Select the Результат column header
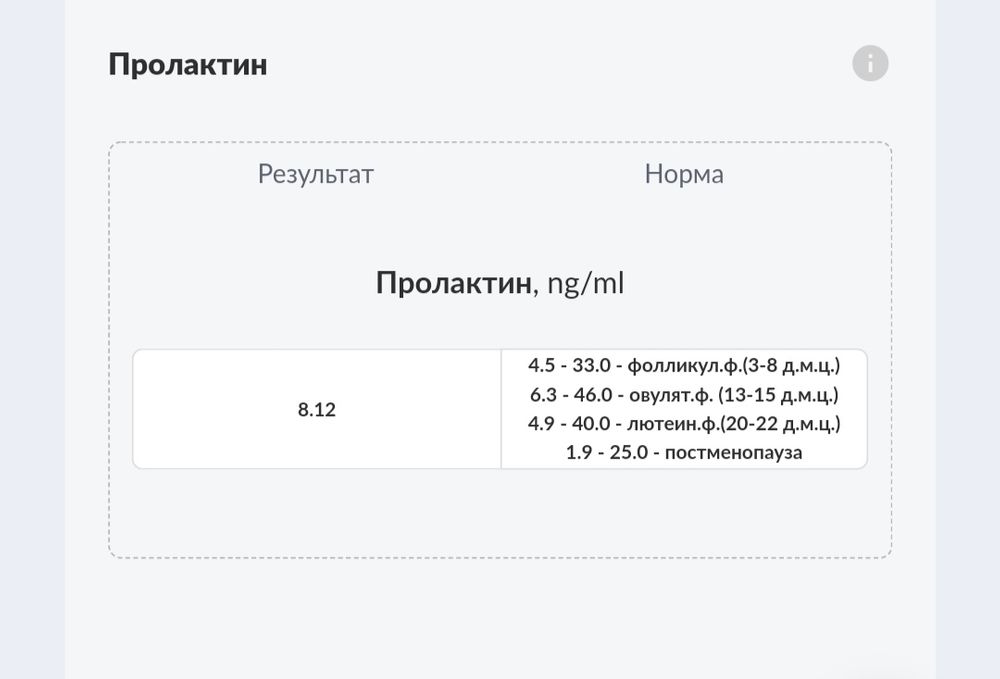This screenshot has width=1000, height=679. [315, 174]
